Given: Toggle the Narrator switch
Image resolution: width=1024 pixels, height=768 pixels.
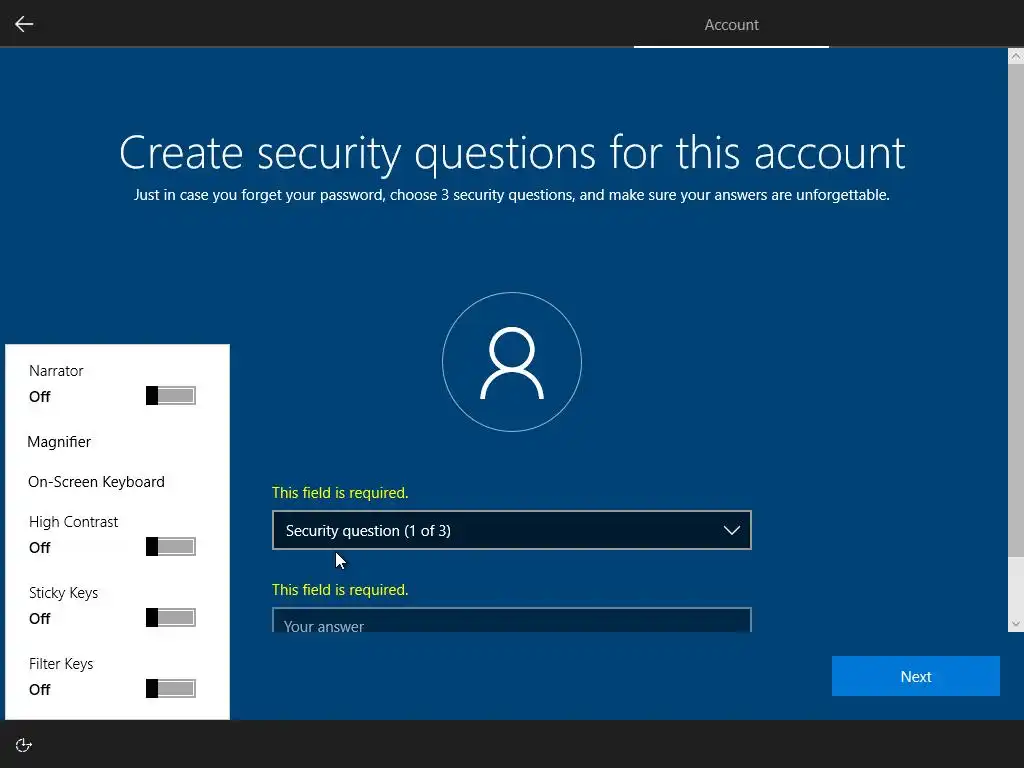Looking at the screenshot, I should pyautogui.click(x=170, y=396).
